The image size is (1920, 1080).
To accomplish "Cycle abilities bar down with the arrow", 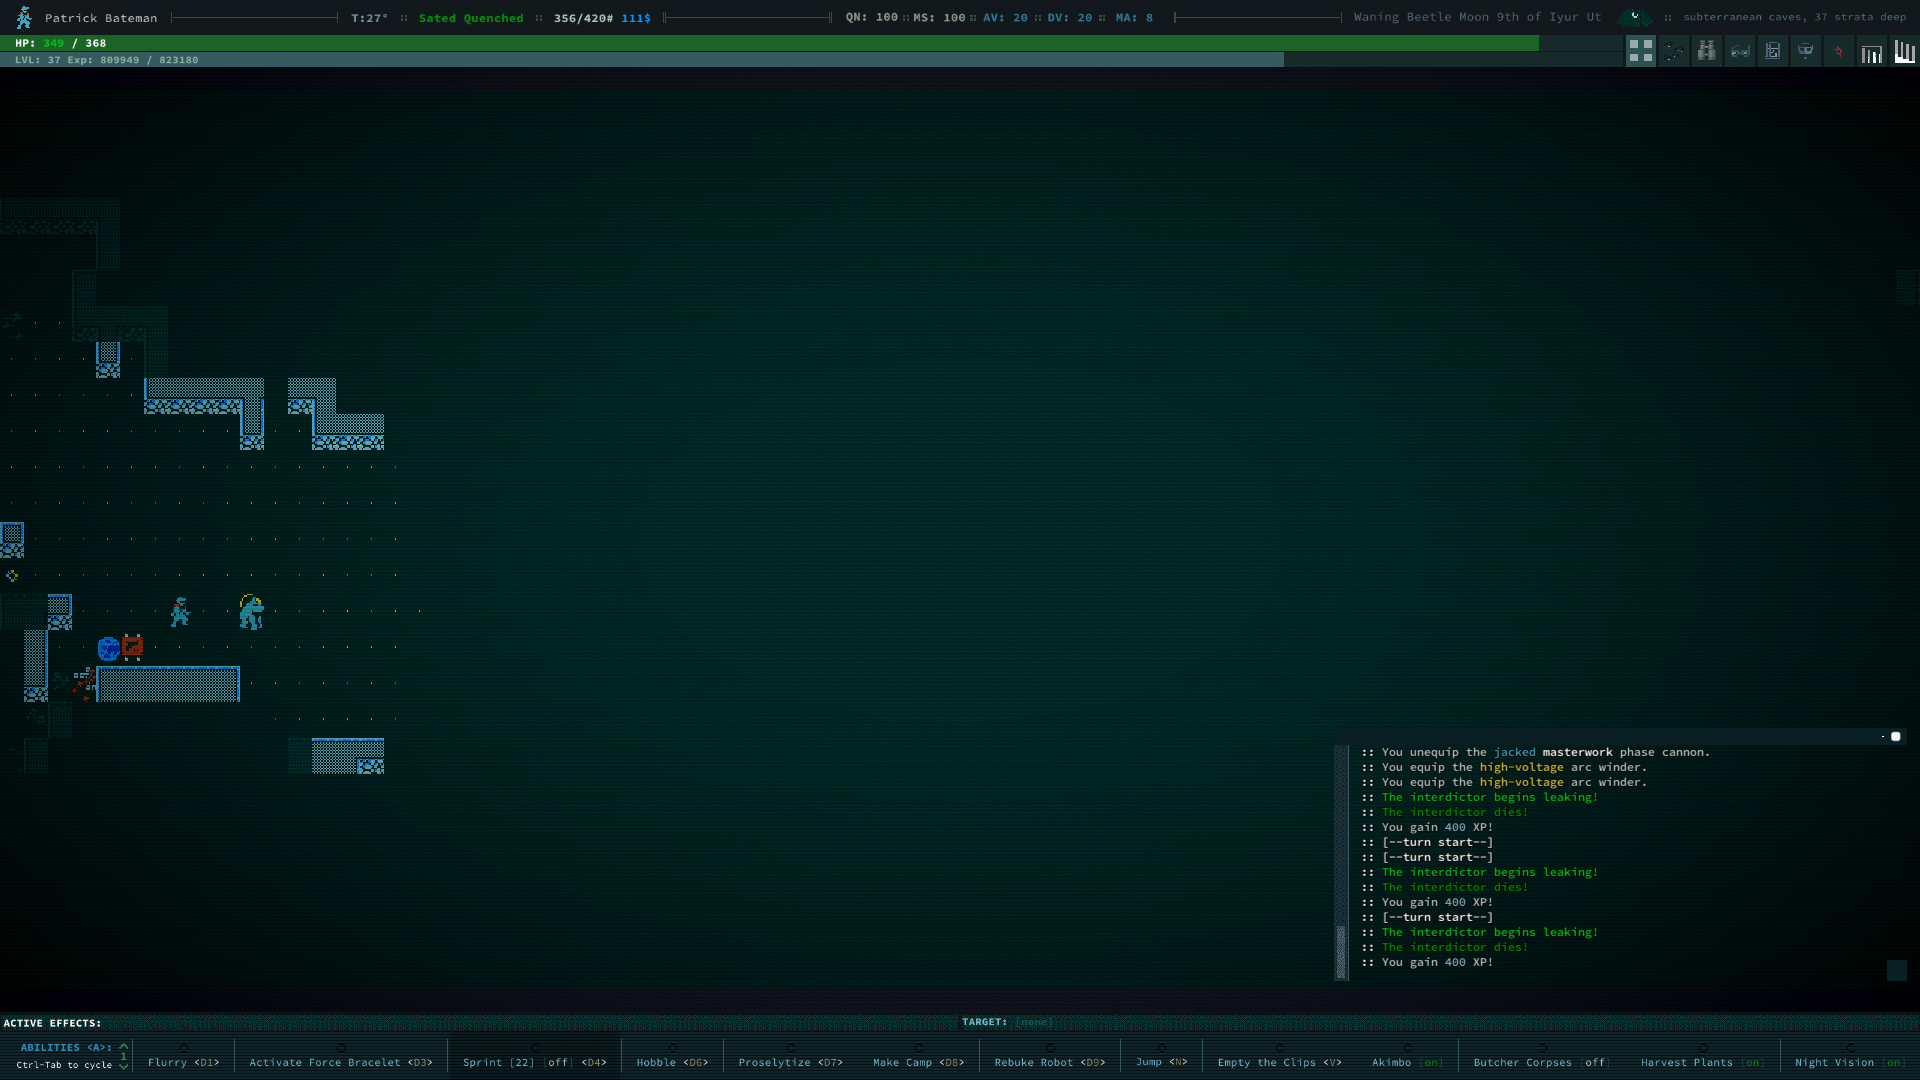I will tap(124, 1067).
